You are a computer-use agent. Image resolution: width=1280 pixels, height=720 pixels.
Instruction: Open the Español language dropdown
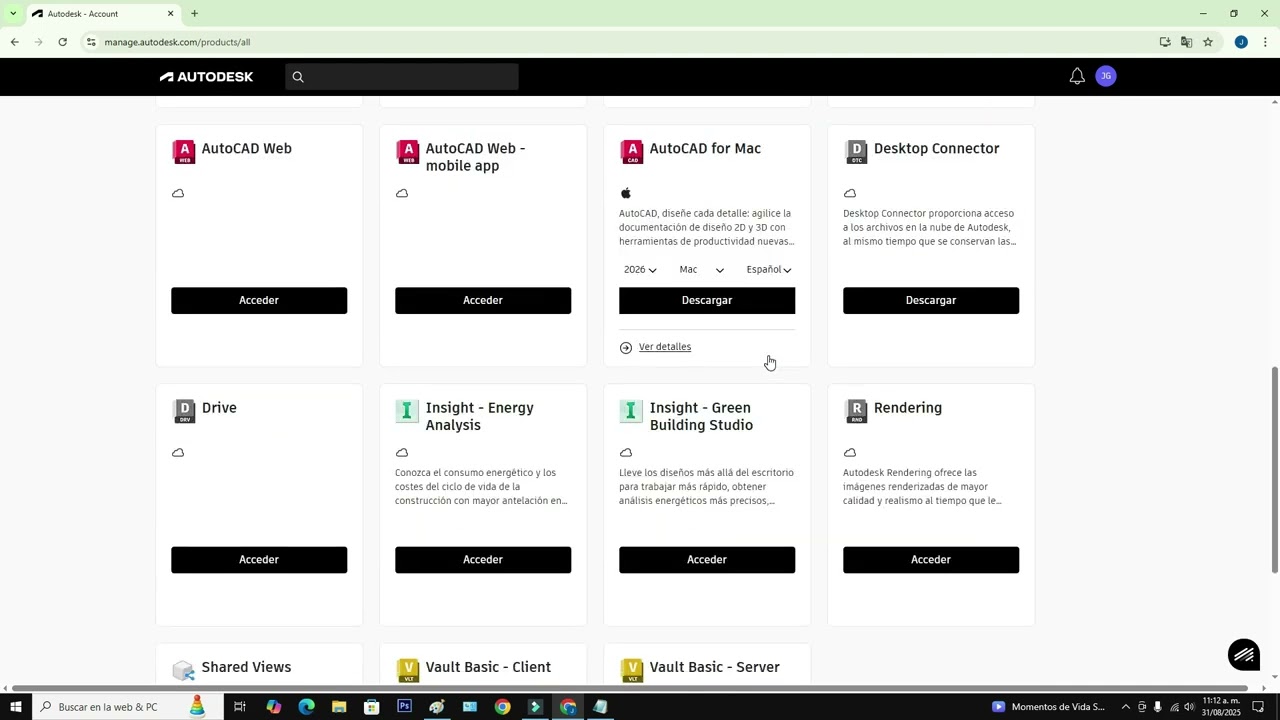[769, 270]
